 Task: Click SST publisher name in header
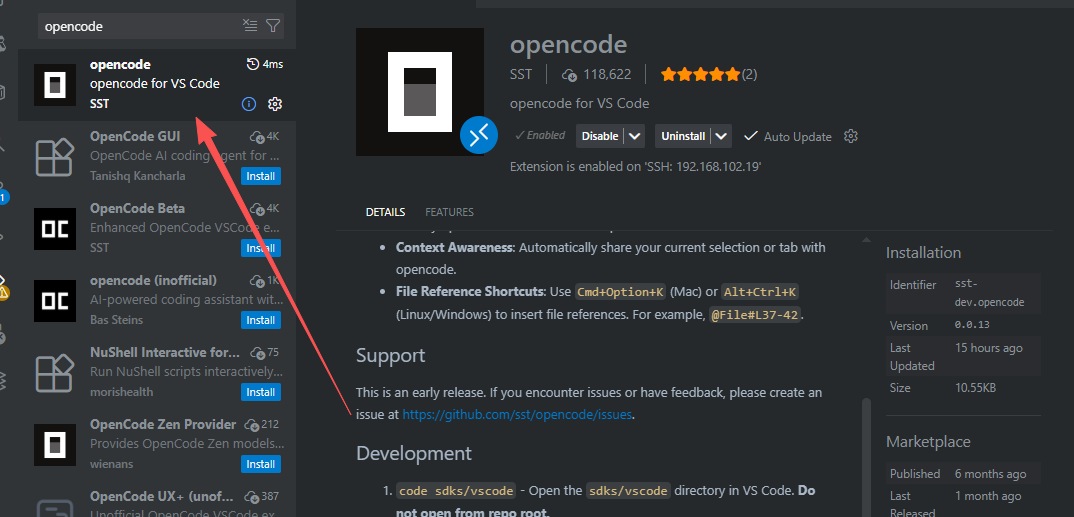coord(521,74)
